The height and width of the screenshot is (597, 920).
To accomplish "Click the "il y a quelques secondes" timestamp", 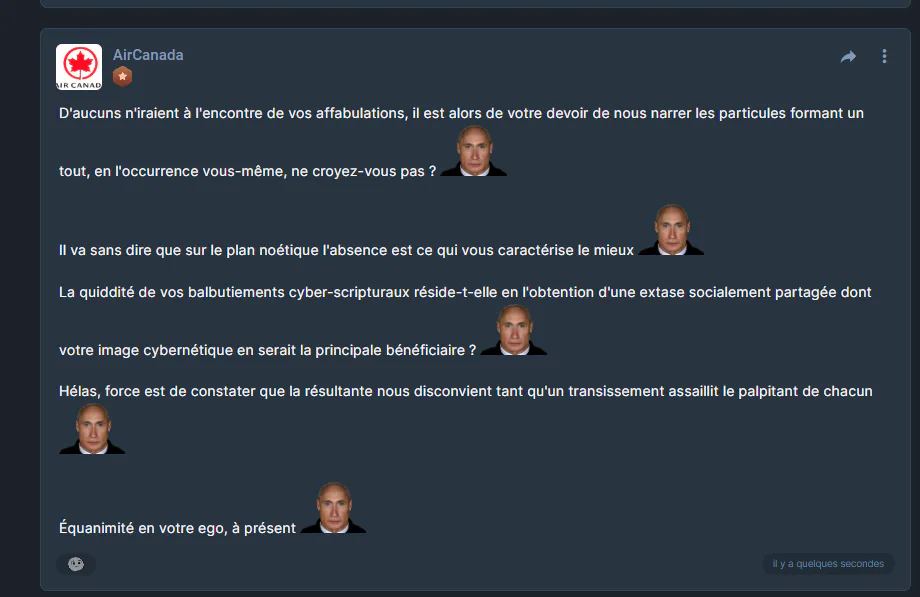I will [x=828, y=564].
